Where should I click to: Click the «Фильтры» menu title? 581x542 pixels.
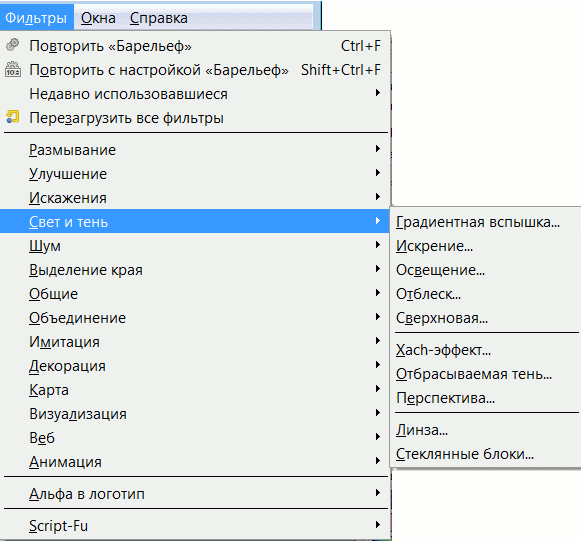coord(36,18)
